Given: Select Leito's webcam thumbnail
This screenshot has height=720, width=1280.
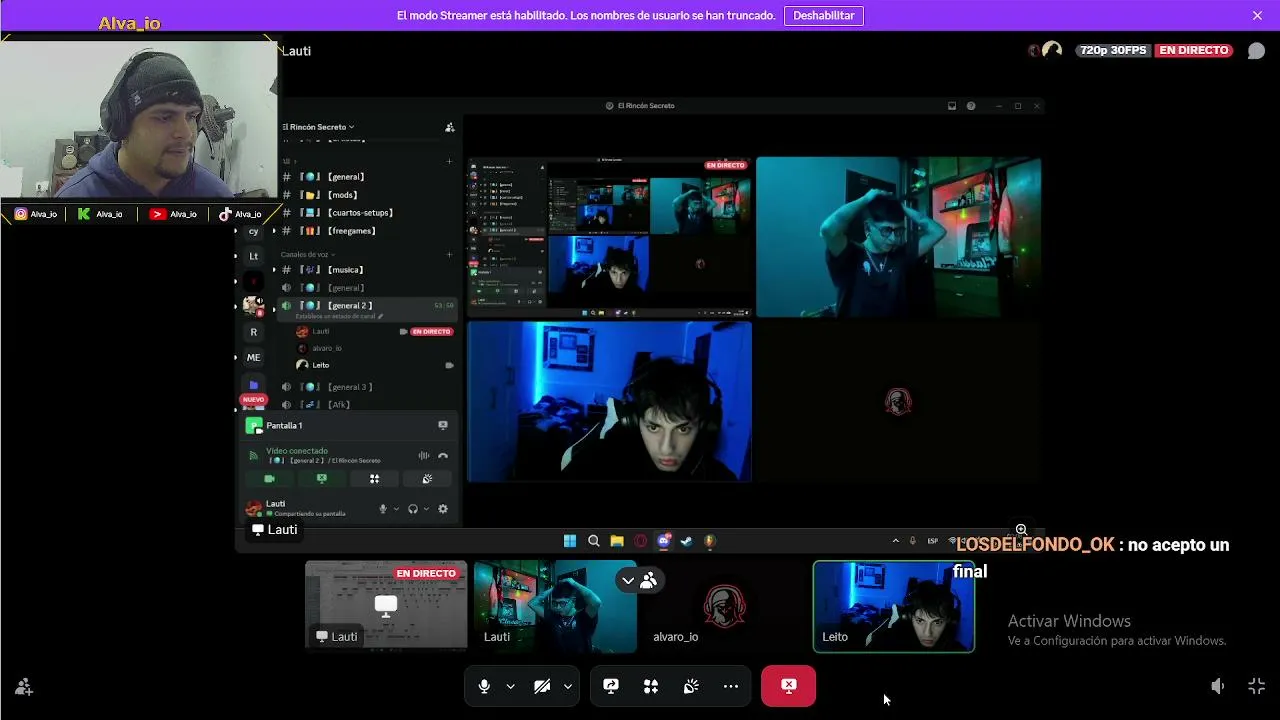Looking at the screenshot, I should pos(894,606).
